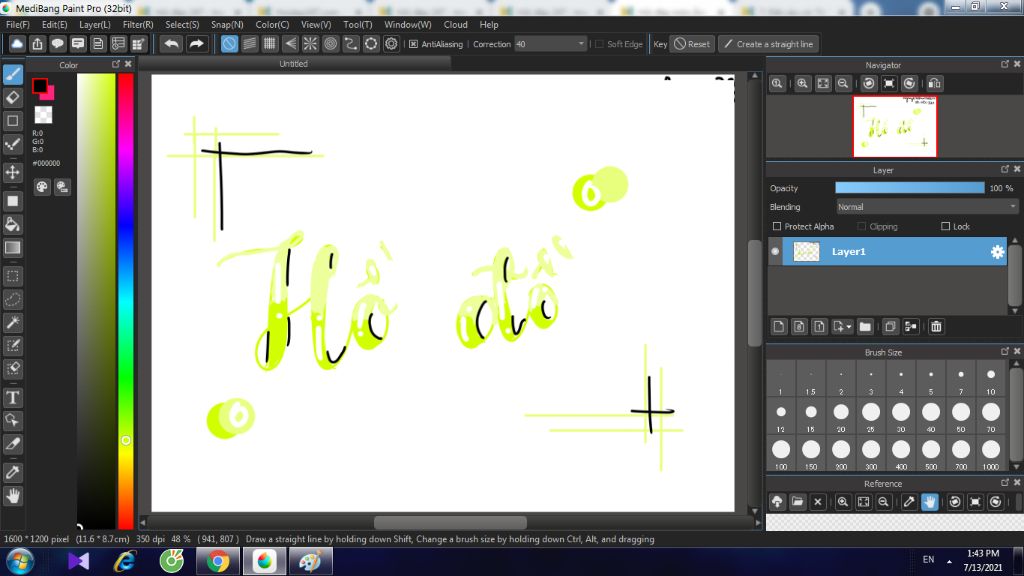Zoom out using Navigator panel

843,84
